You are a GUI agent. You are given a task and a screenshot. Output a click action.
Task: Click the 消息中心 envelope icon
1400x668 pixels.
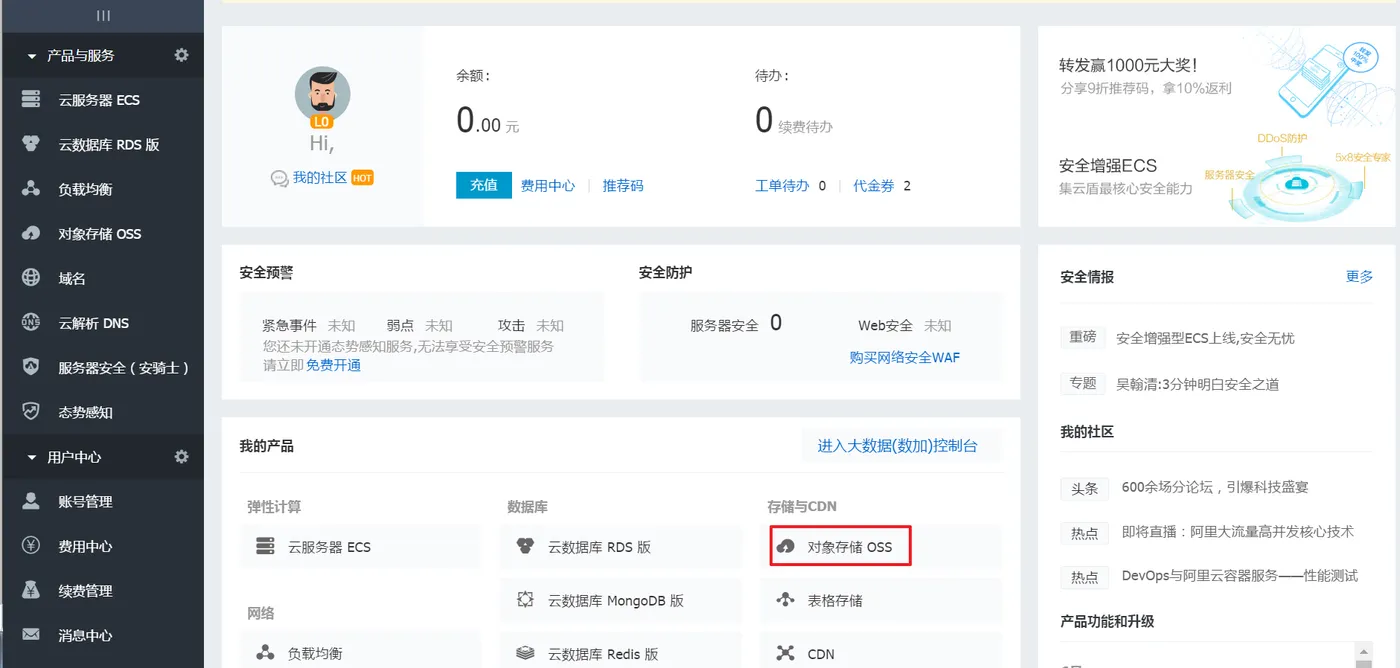[31, 635]
